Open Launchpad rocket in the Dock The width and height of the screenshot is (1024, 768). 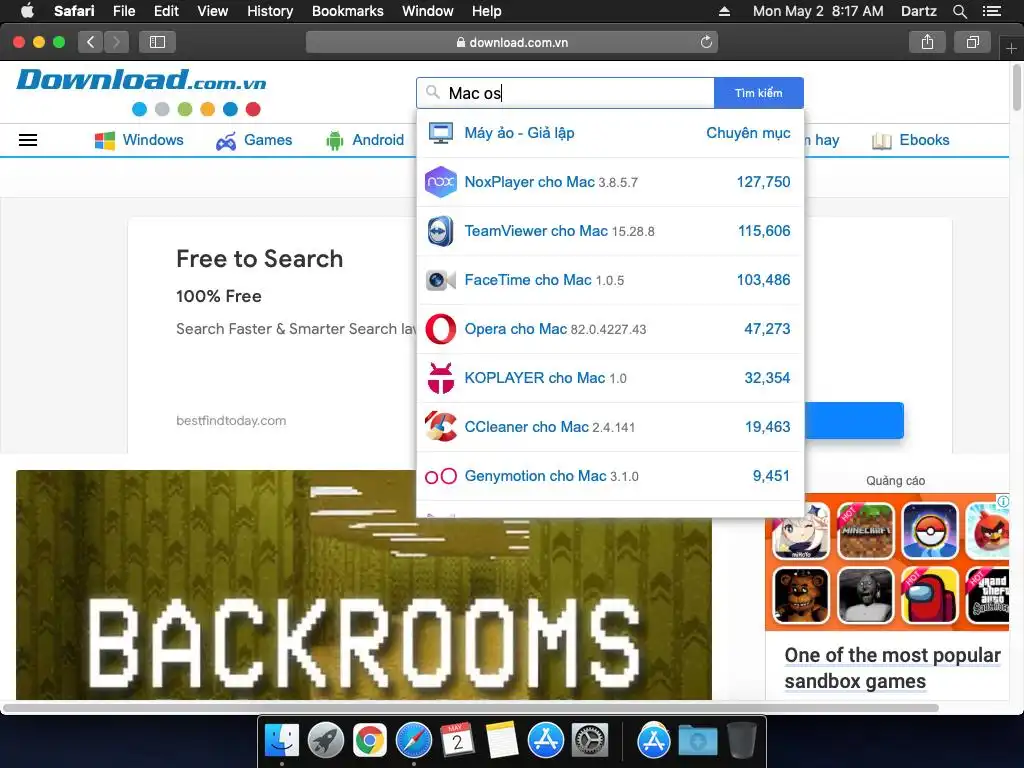[x=326, y=741]
